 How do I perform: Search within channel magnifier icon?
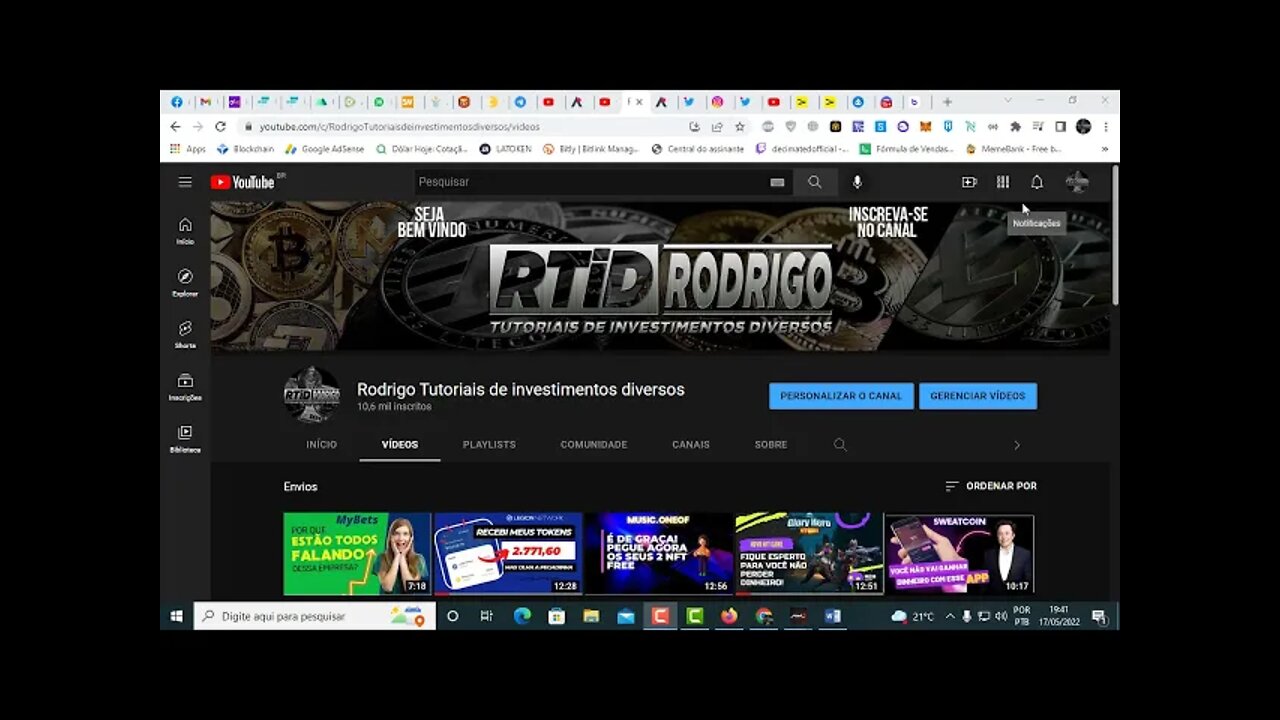point(840,445)
